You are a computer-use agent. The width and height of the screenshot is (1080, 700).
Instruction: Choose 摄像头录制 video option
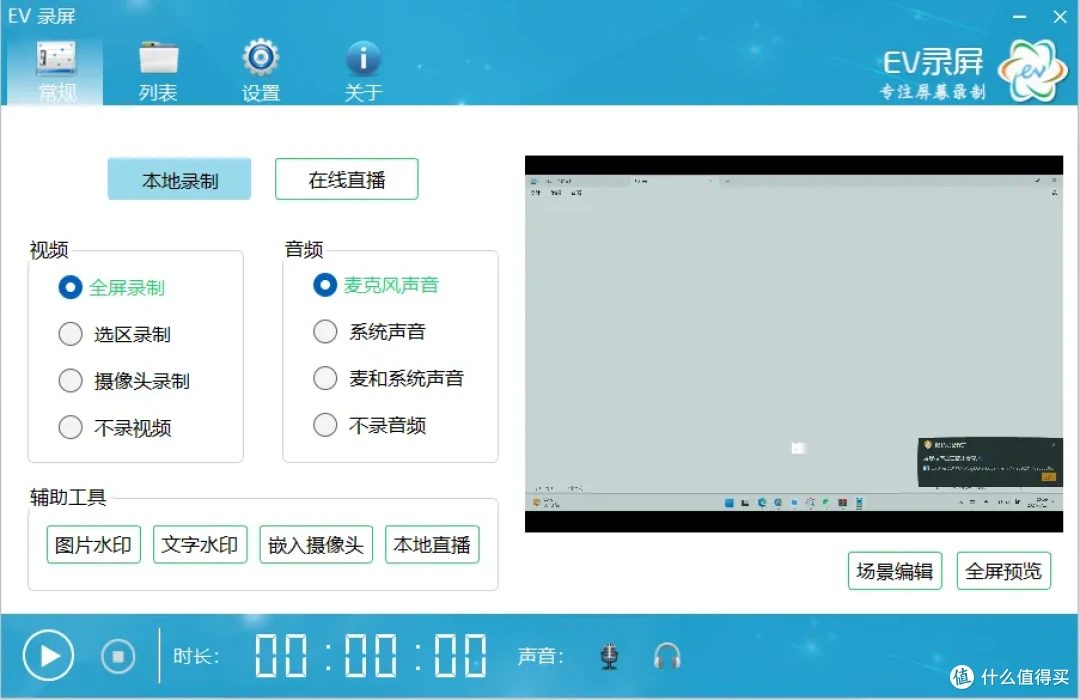tap(125, 381)
